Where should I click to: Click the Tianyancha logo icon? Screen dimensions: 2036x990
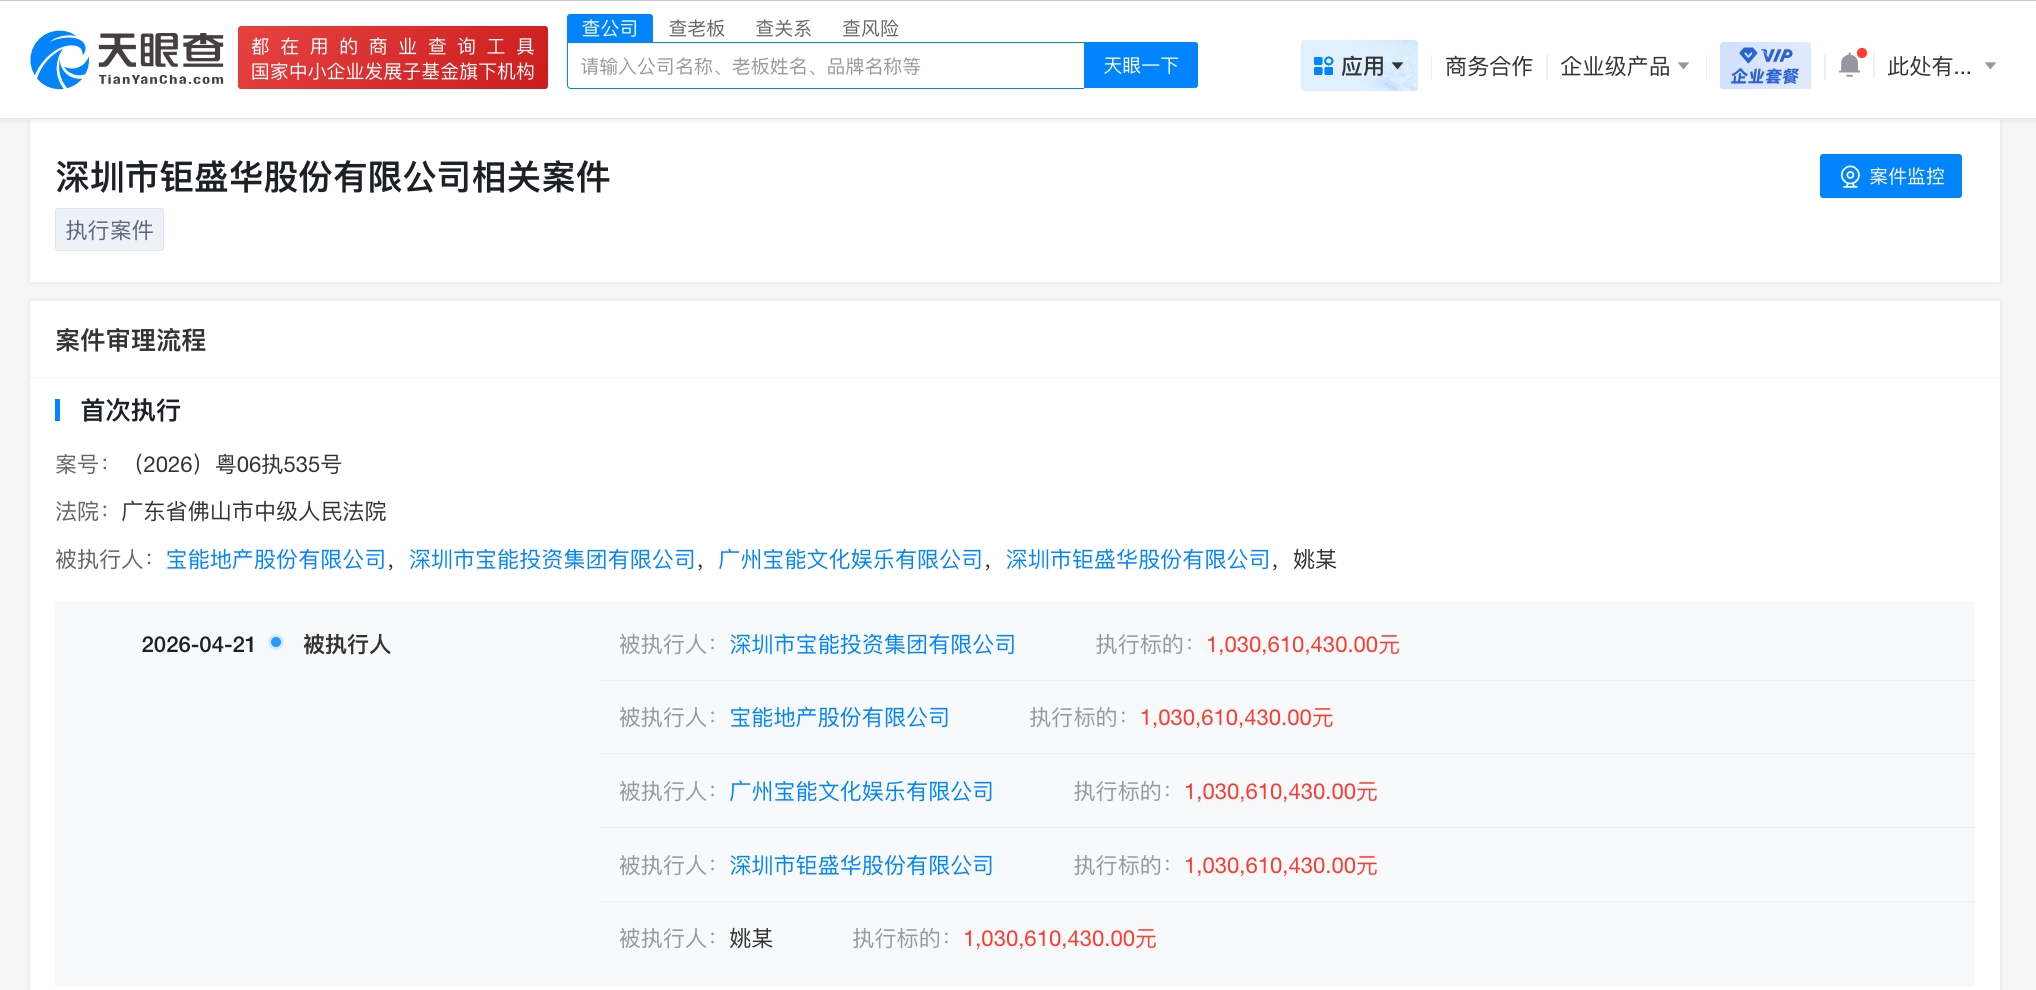click(60, 57)
